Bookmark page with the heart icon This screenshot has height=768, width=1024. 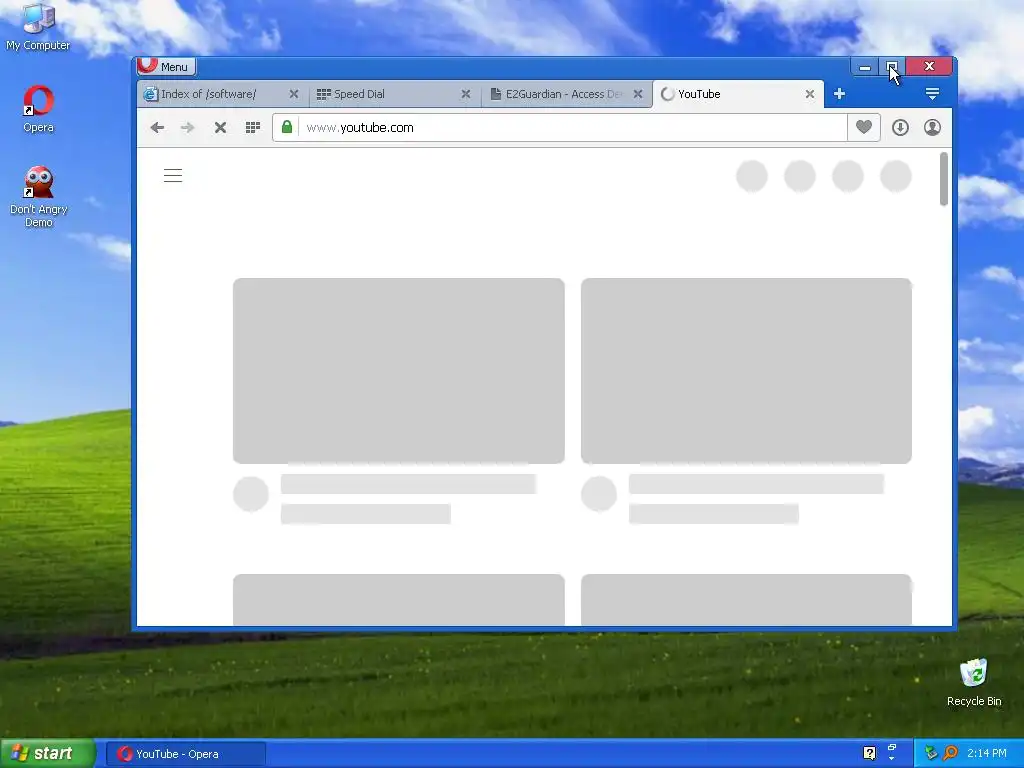864,127
